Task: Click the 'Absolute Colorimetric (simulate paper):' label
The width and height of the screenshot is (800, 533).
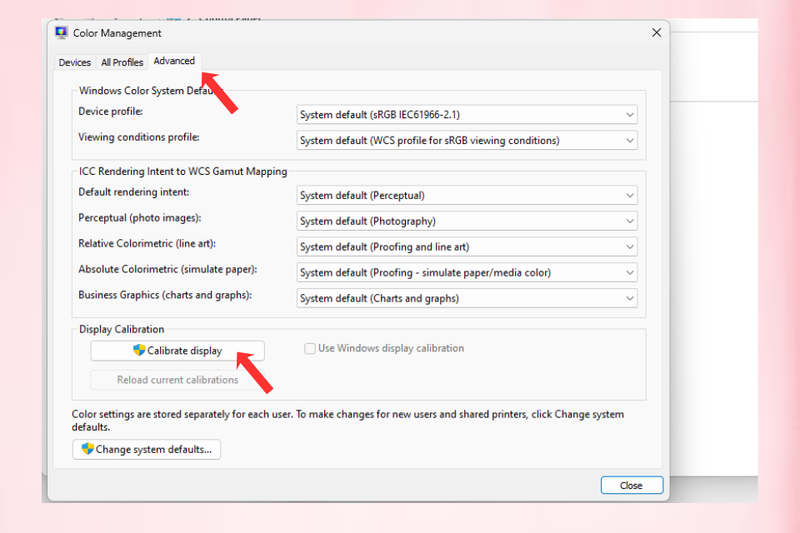Action: click(168, 269)
